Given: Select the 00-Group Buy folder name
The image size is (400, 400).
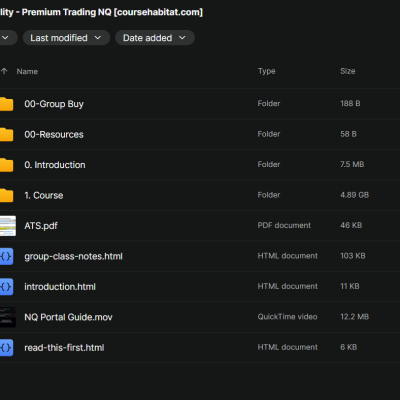Looking at the screenshot, I should pos(54,104).
